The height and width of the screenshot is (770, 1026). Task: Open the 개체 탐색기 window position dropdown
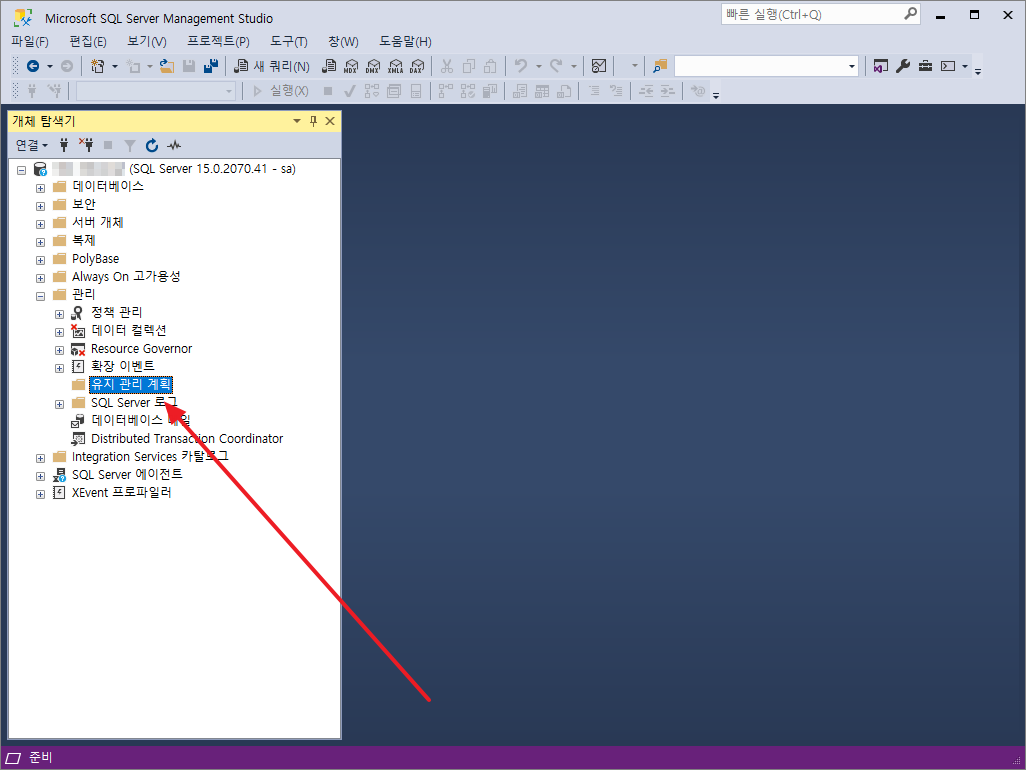(296, 121)
